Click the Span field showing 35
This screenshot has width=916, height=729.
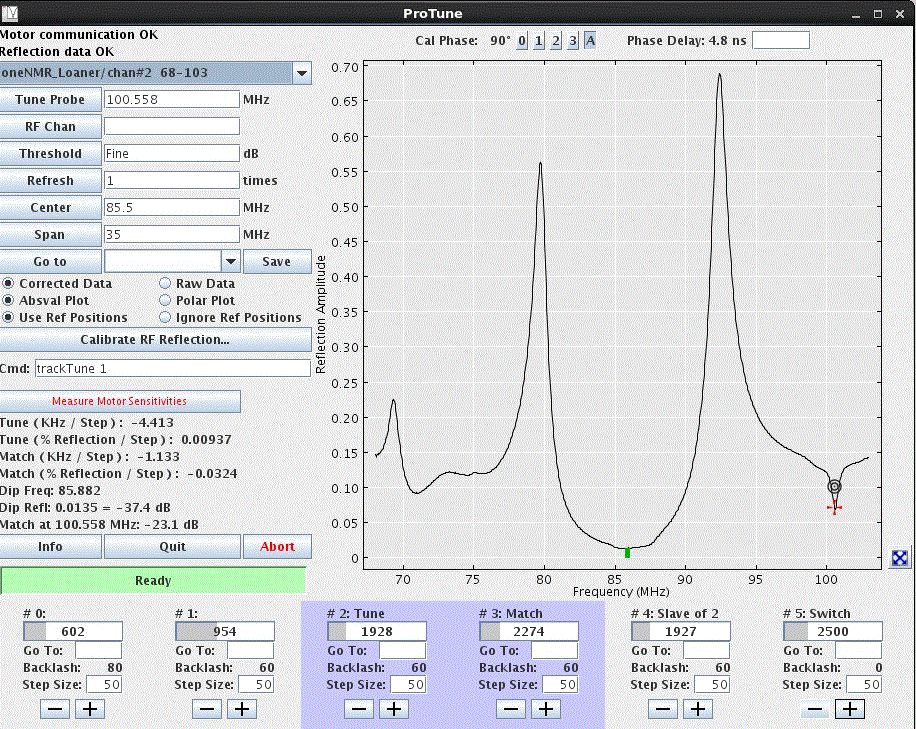click(x=172, y=234)
